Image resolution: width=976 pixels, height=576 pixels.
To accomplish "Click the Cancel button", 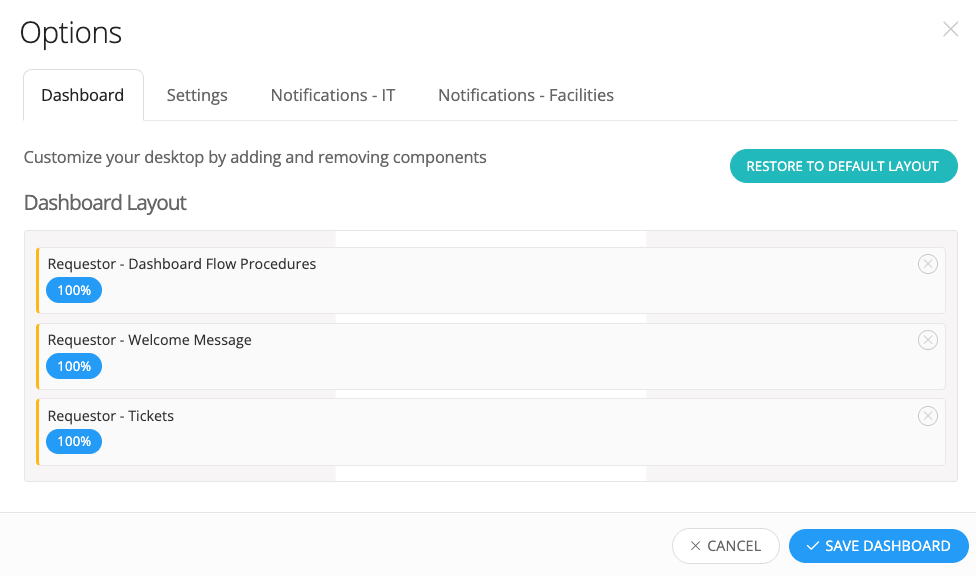I will [x=726, y=546].
